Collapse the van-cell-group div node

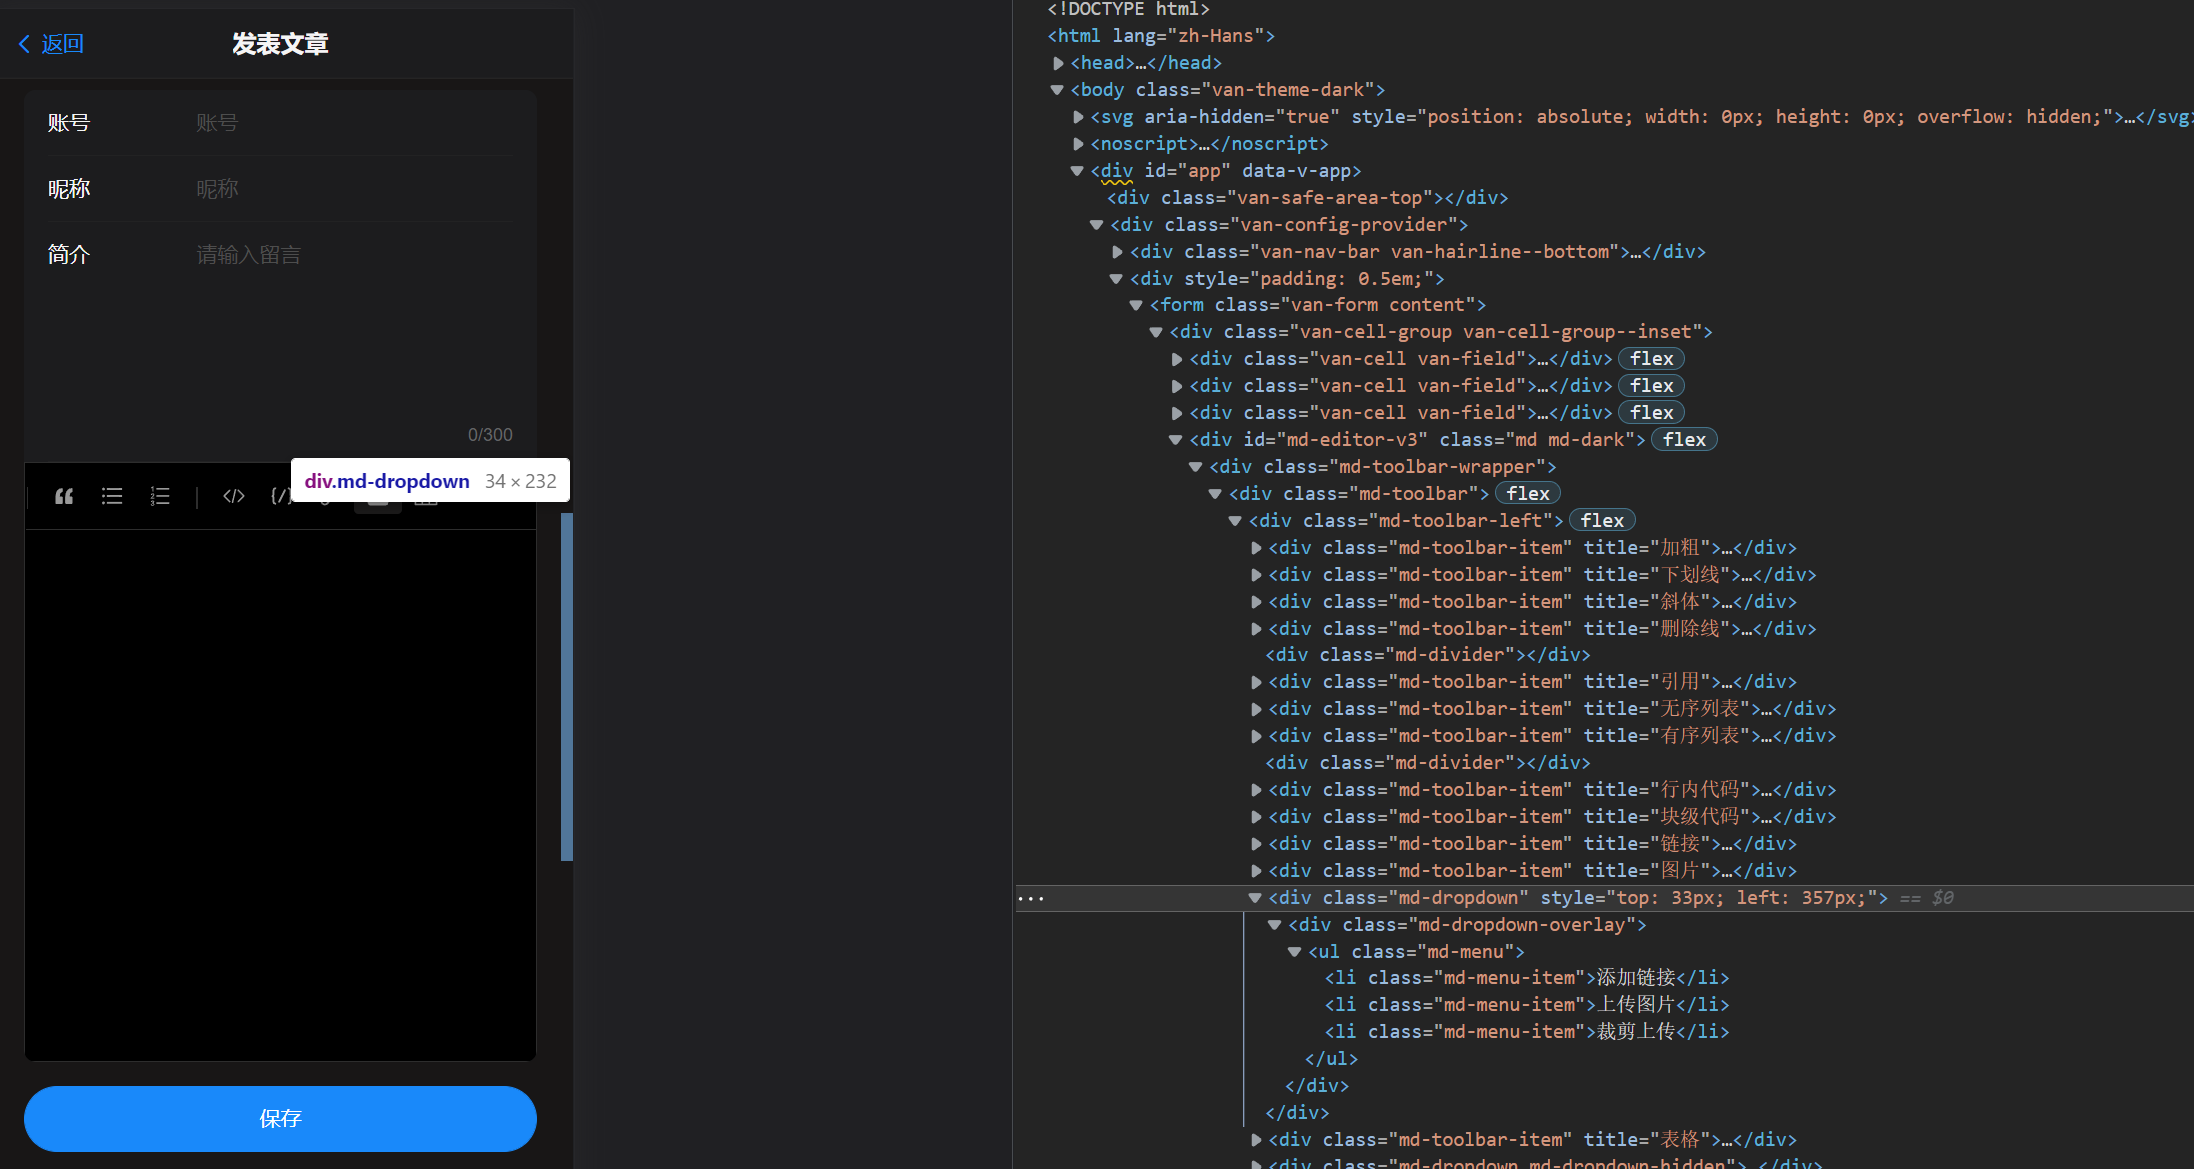point(1156,332)
